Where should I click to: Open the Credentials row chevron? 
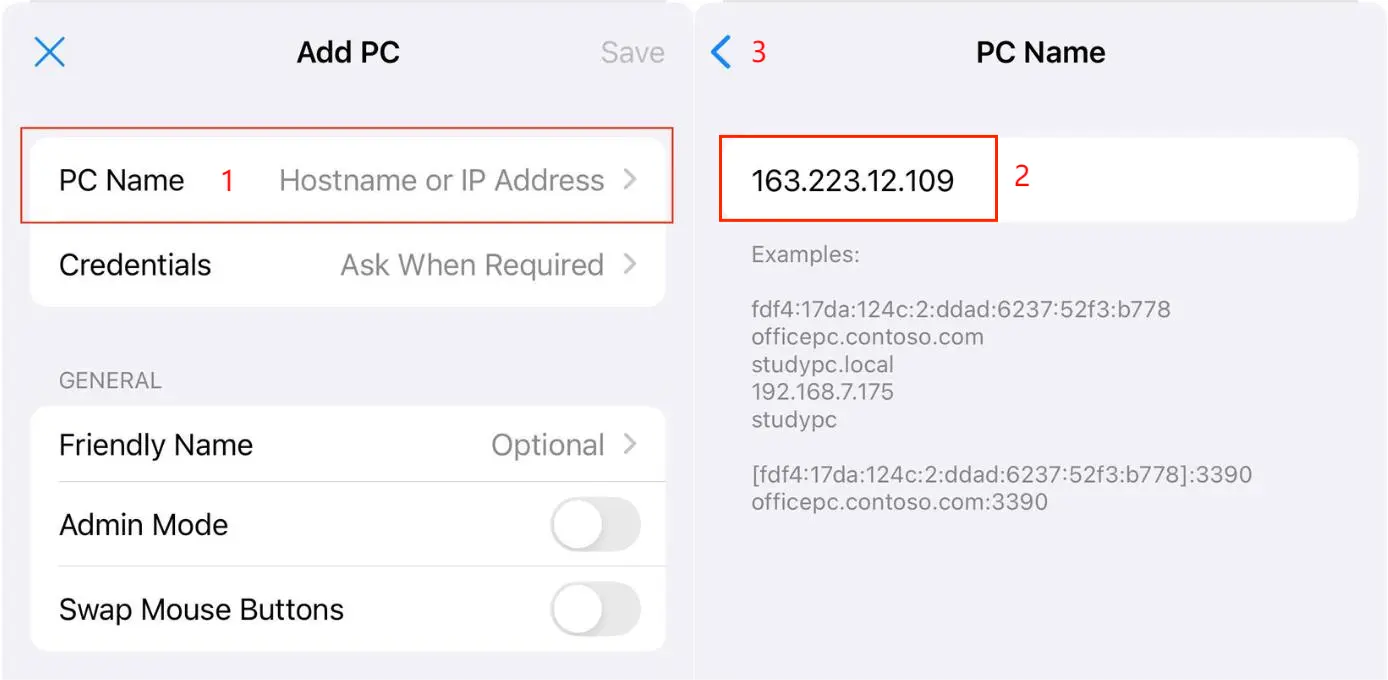click(630, 265)
